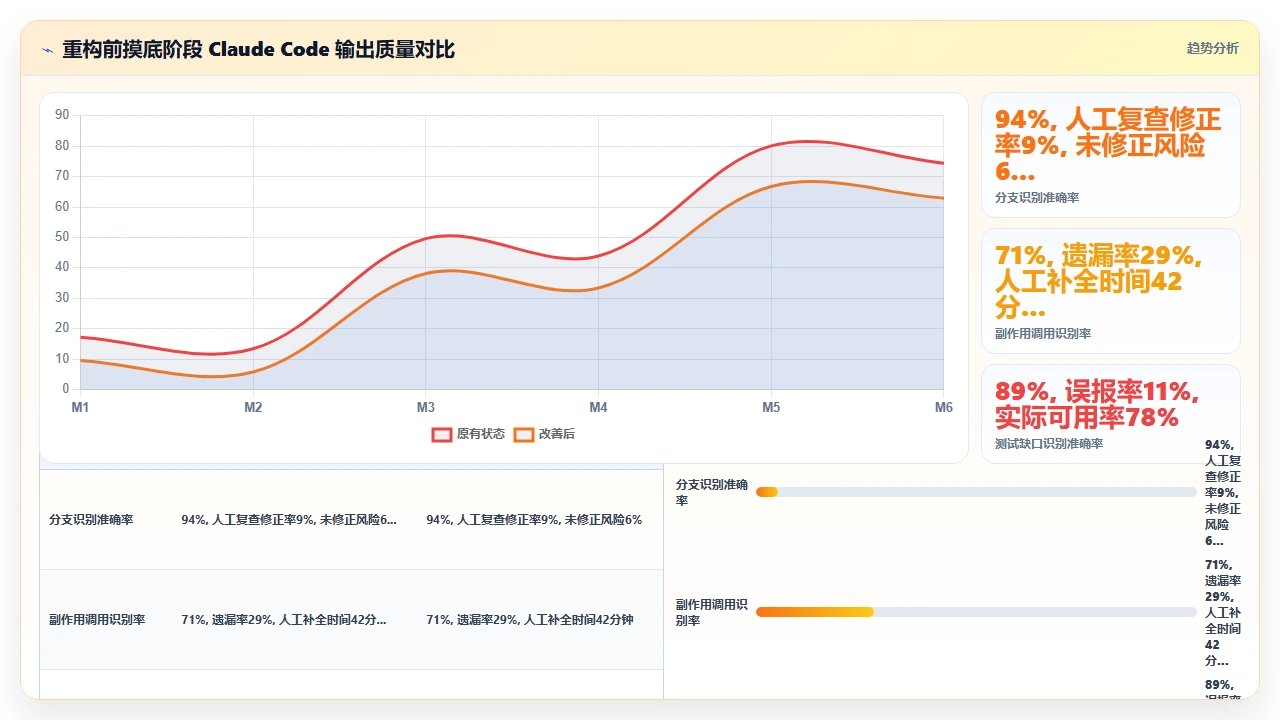The height and width of the screenshot is (720, 1280).
Task: Click the 副作用调用识别率 label left of its progress bar
Action: (x=712, y=612)
